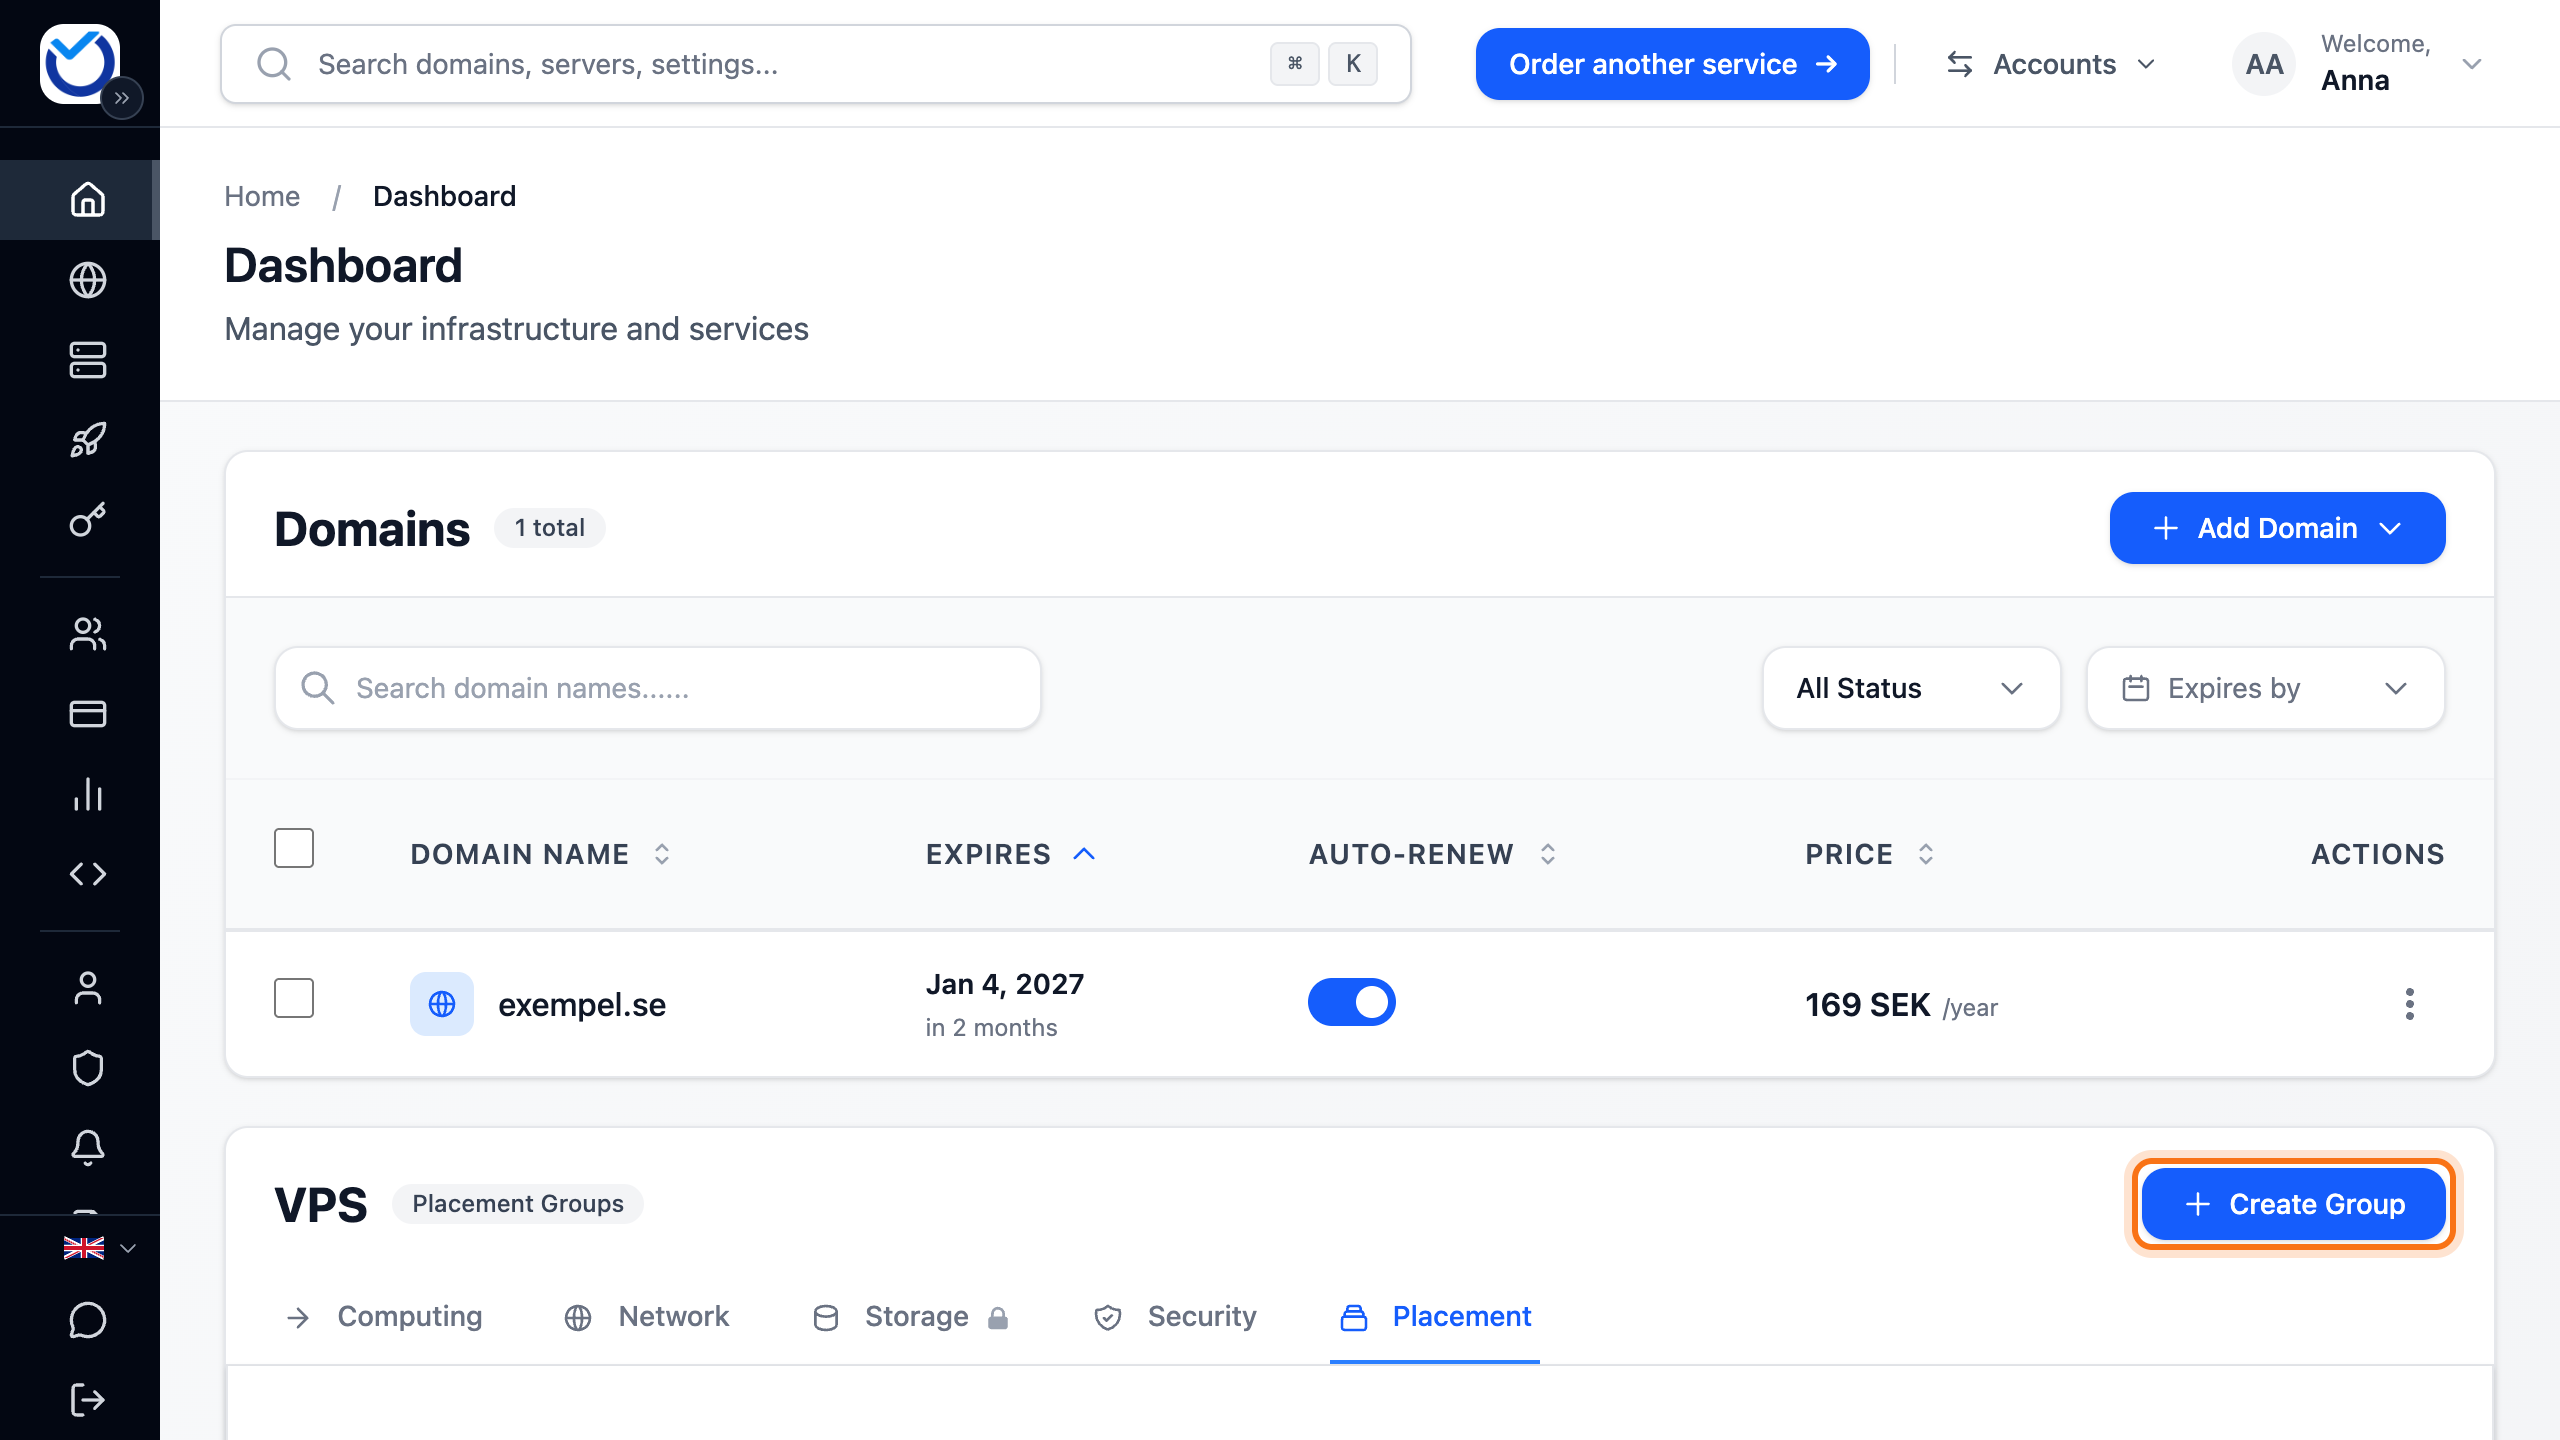Open the single user profile sidebar icon
The width and height of the screenshot is (2560, 1440).
88,988
